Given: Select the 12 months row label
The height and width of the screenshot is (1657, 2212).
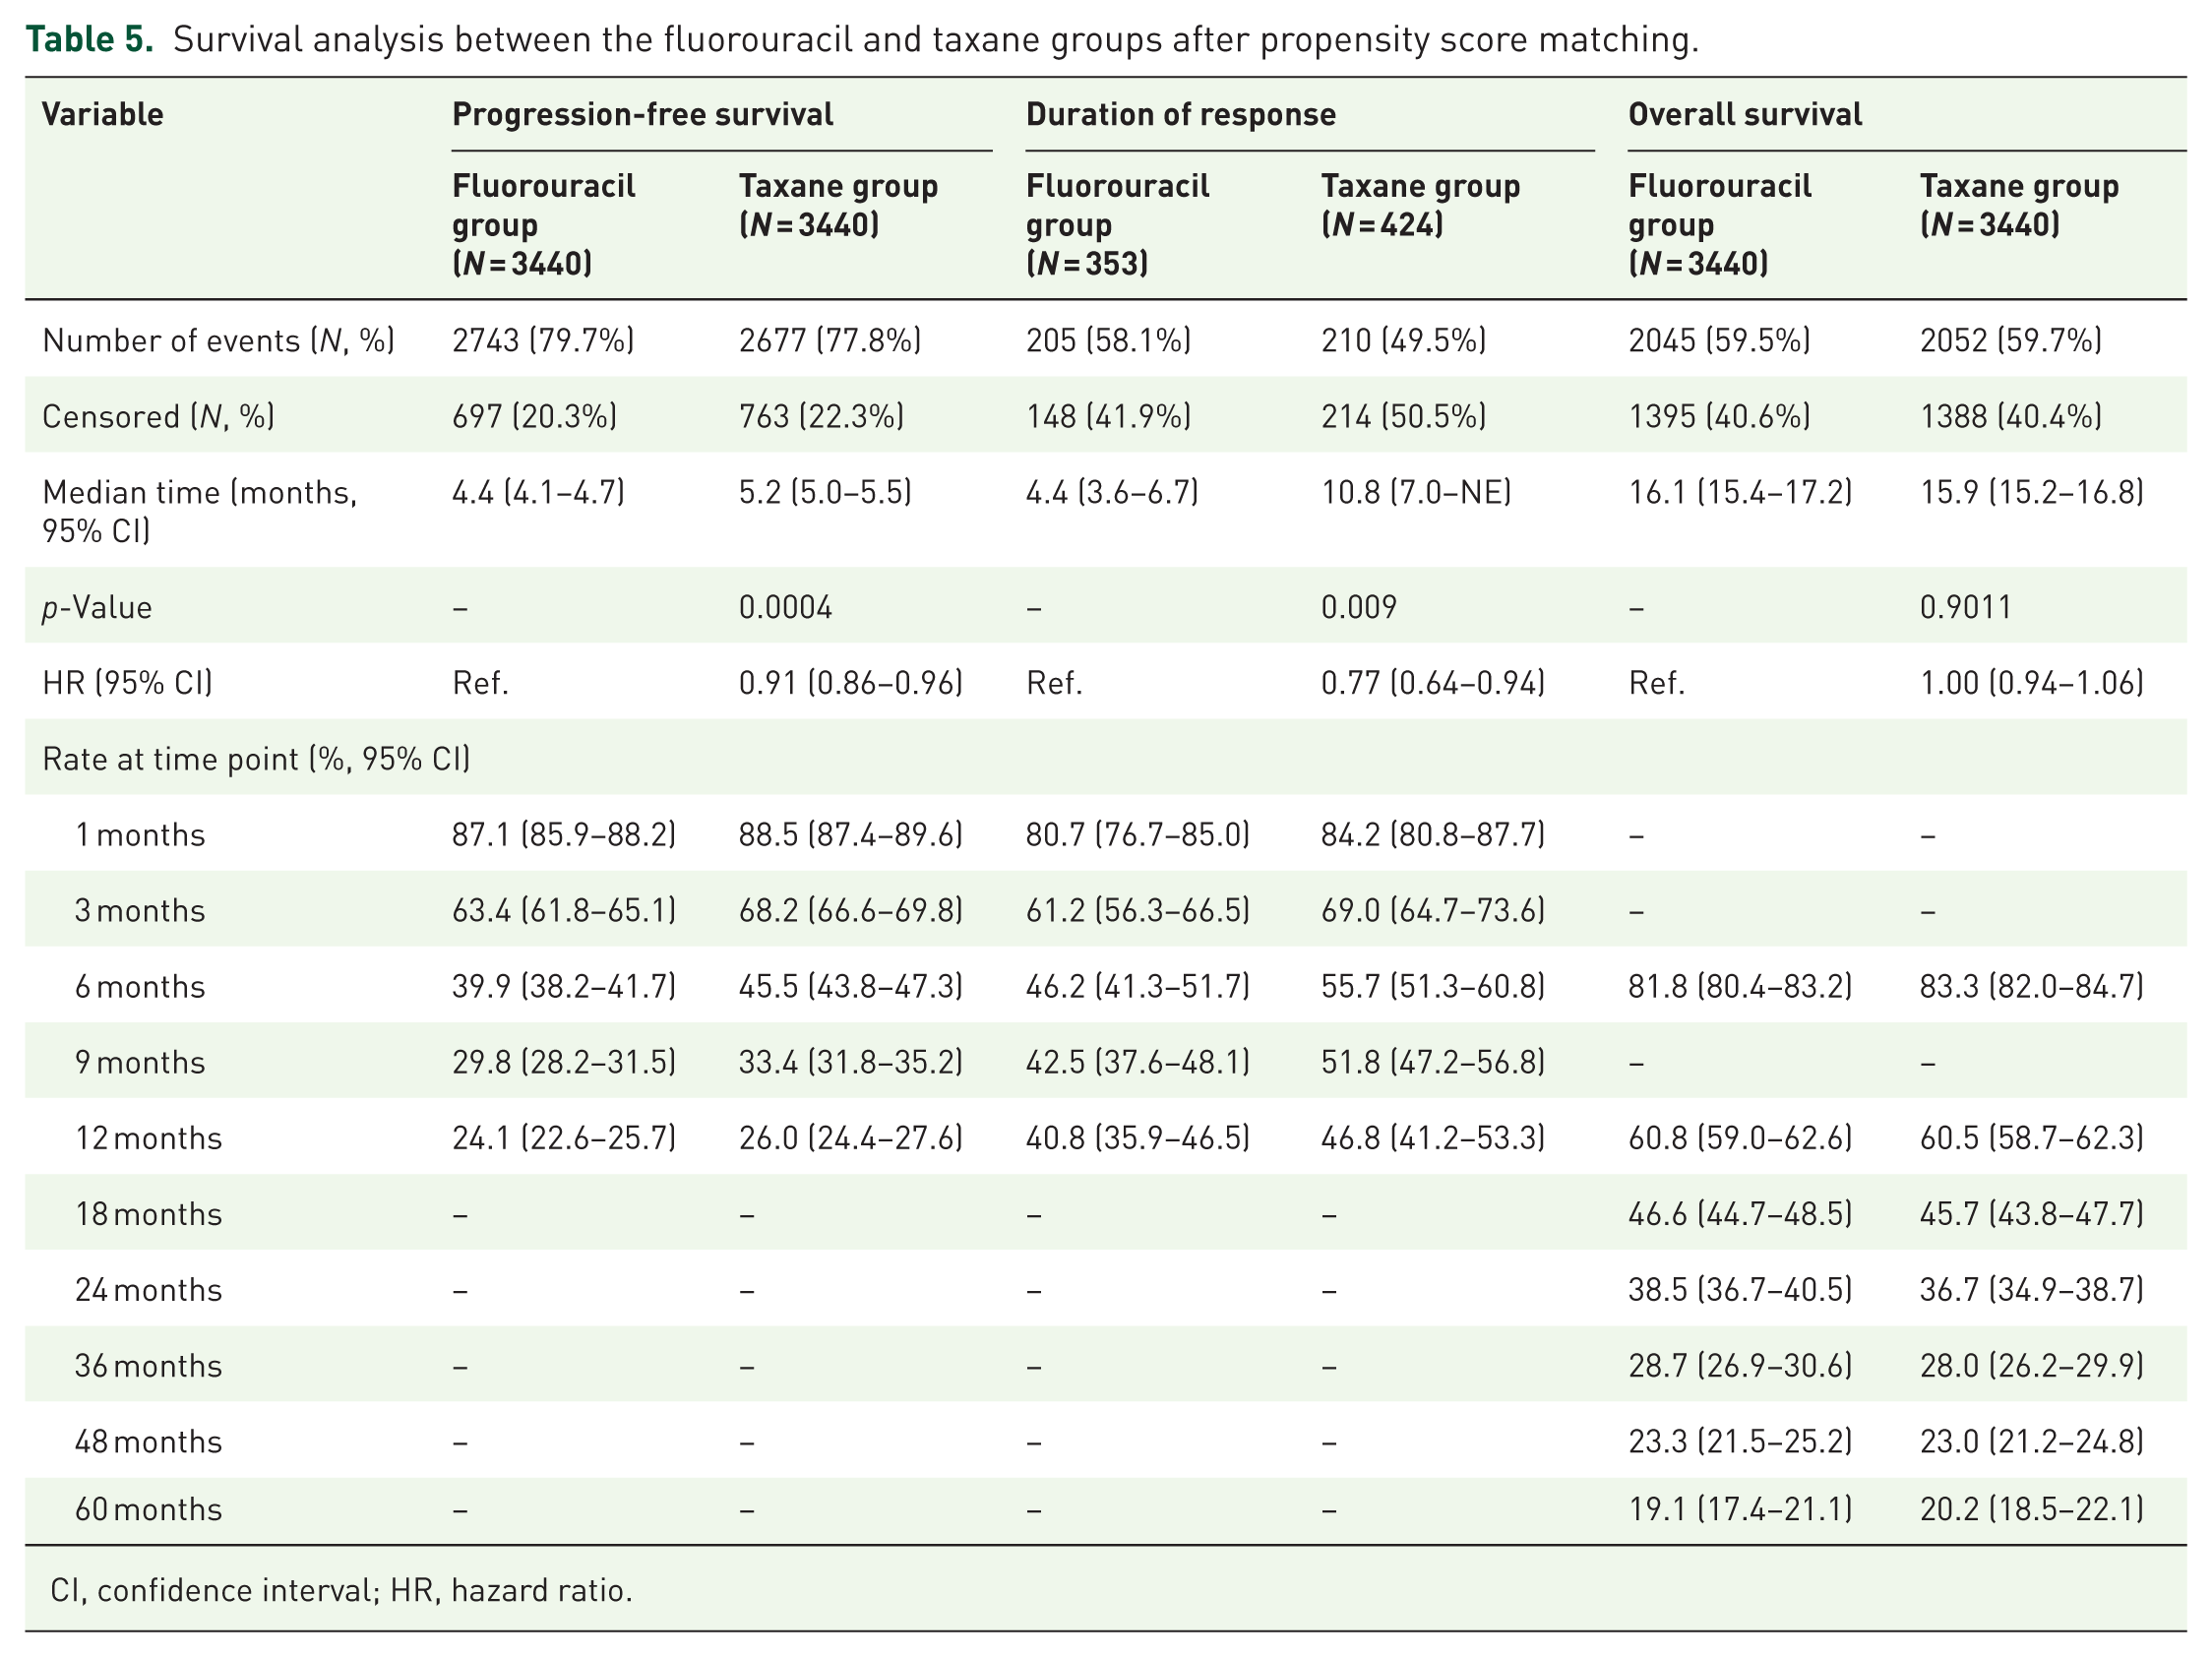Looking at the screenshot, I should tap(149, 1138).
